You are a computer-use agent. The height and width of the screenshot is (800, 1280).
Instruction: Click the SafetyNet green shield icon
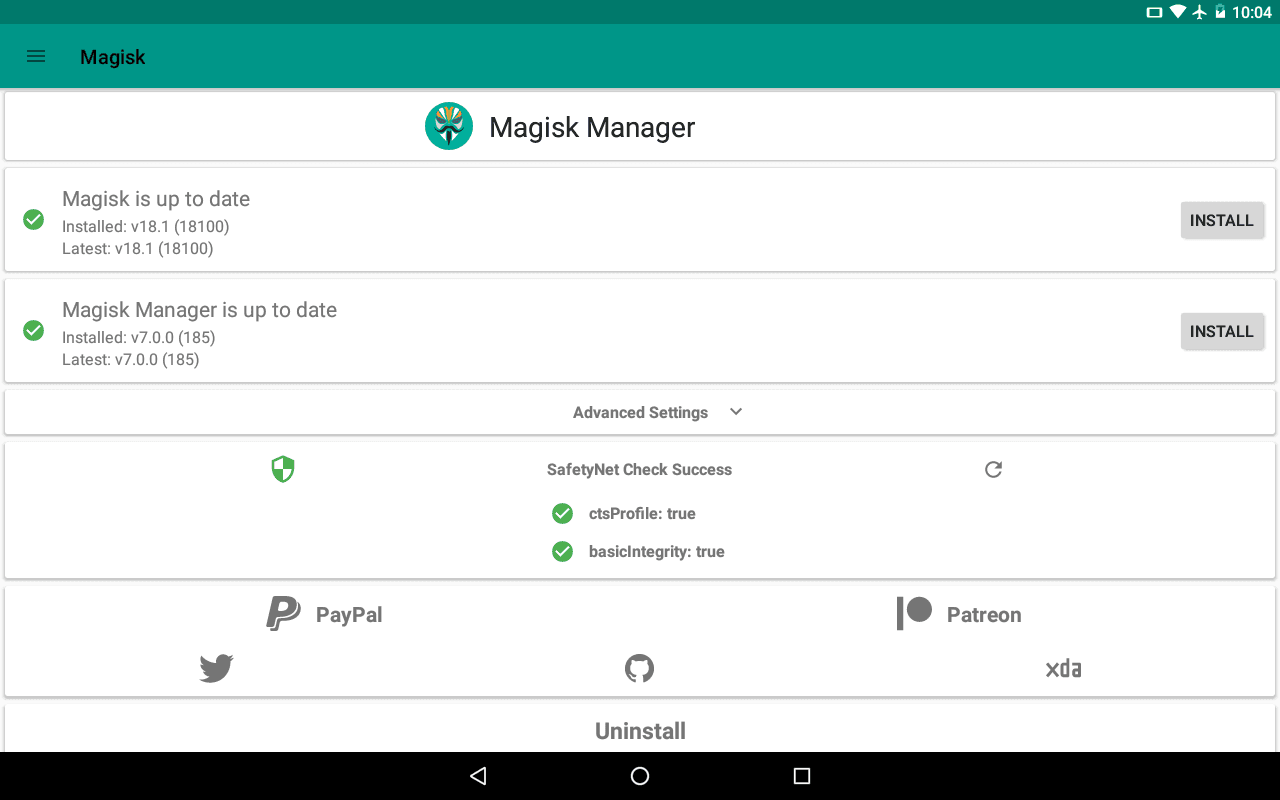tap(283, 469)
